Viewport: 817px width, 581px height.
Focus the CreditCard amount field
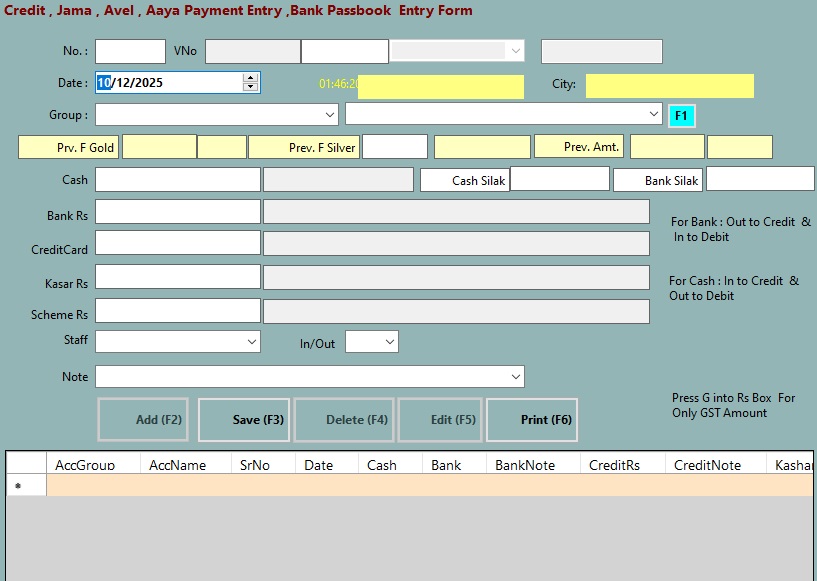[x=177, y=243]
